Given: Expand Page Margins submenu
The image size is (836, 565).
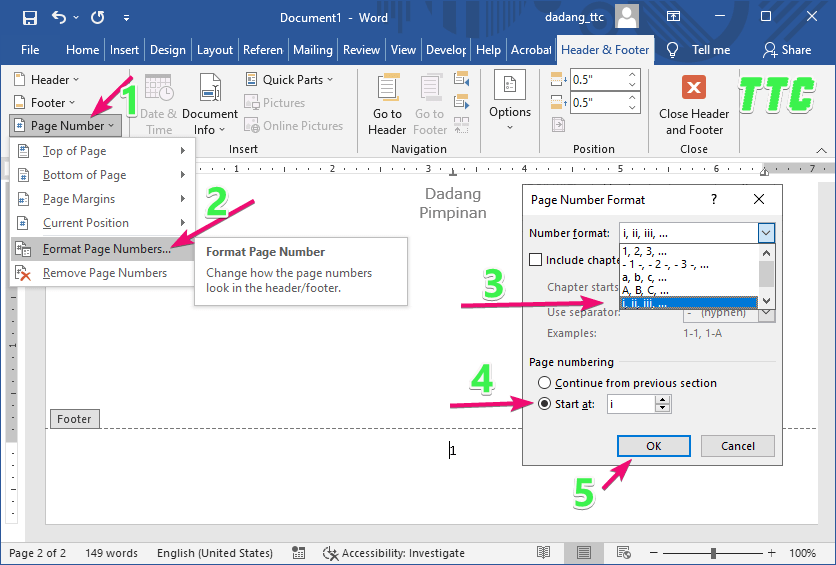Looking at the screenshot, I should pyautogui.click(x=102, y=199).
